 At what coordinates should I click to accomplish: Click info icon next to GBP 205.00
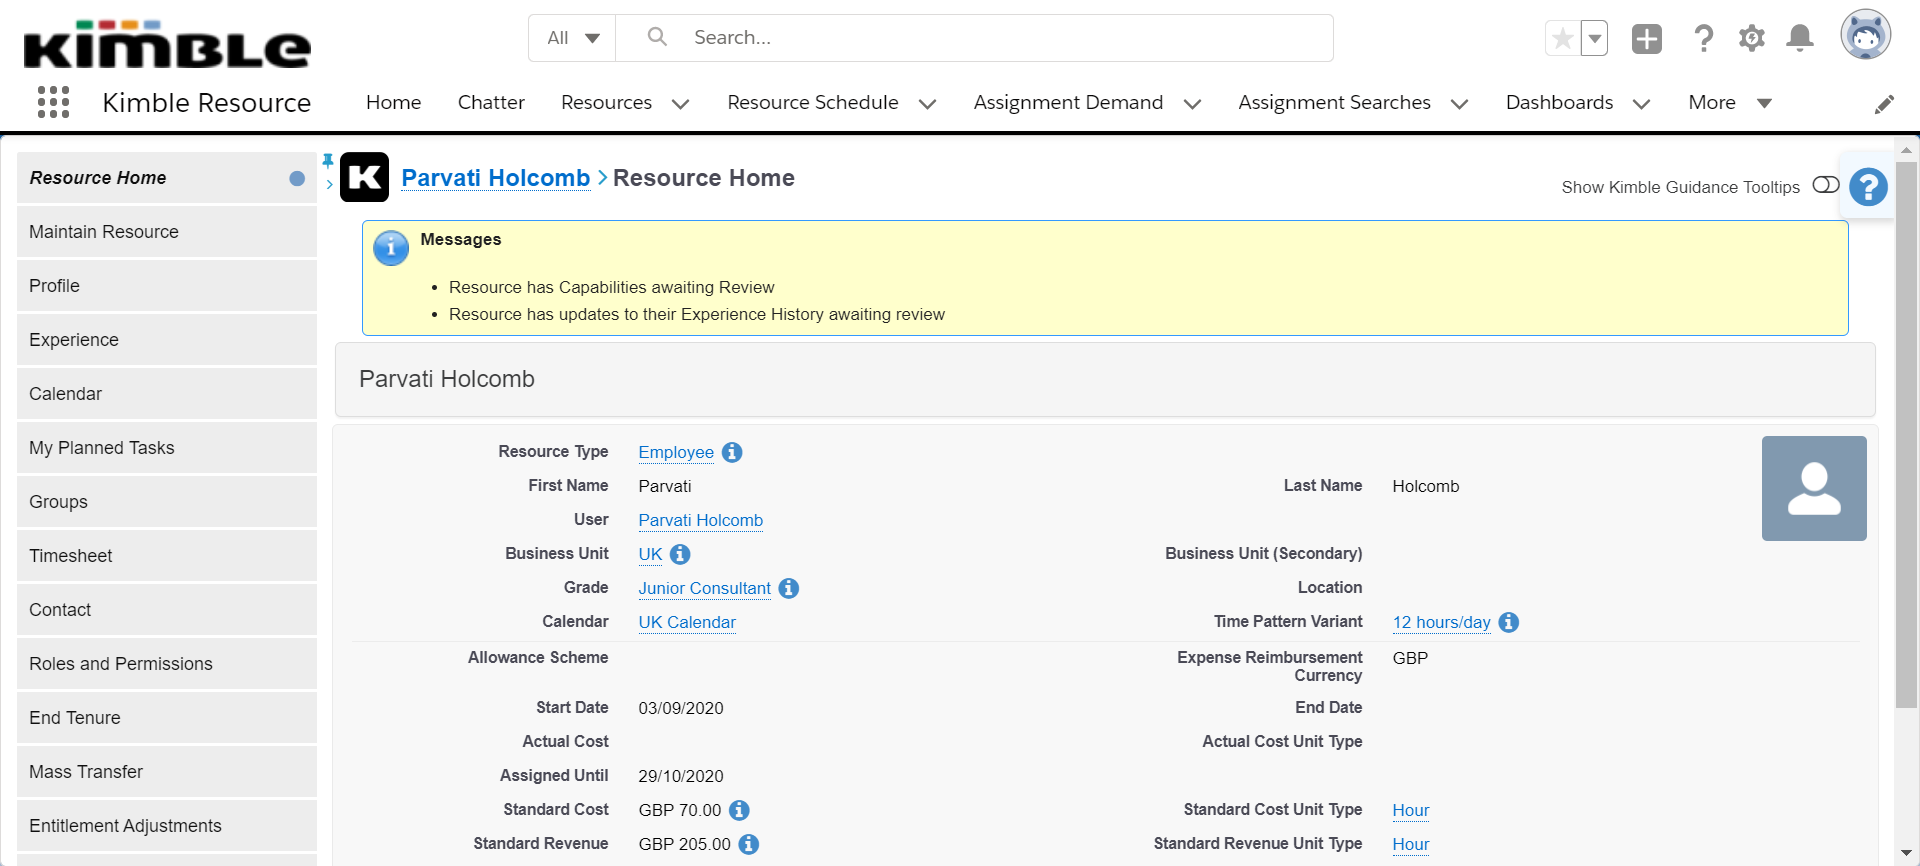749,844
